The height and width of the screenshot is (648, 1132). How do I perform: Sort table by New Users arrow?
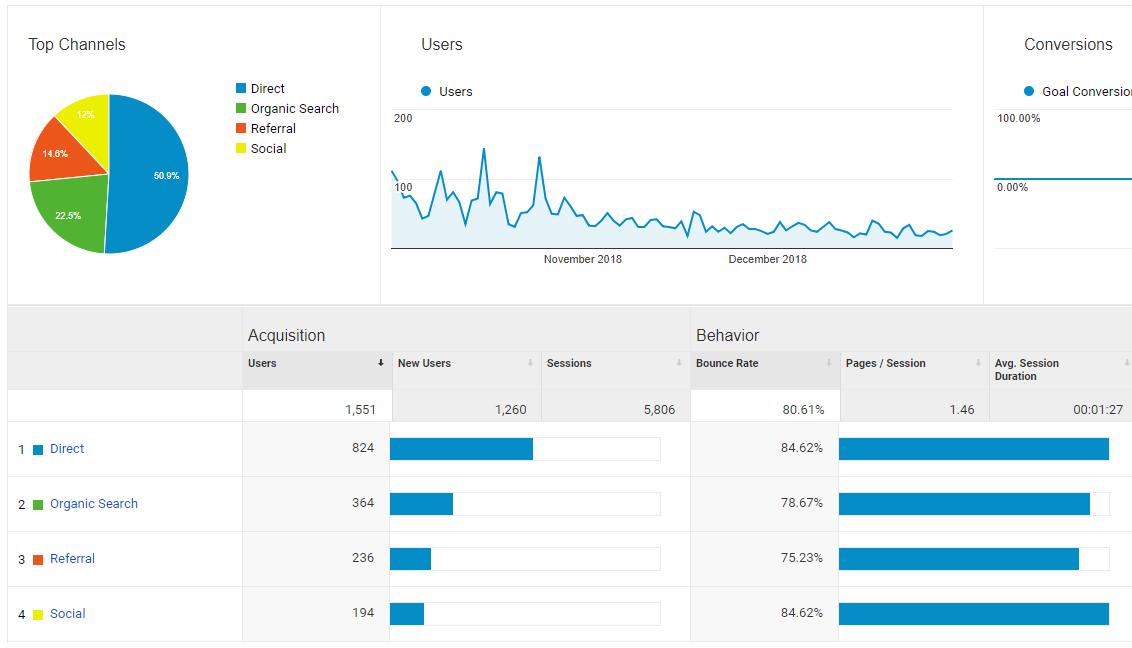[x=530, y=363]
